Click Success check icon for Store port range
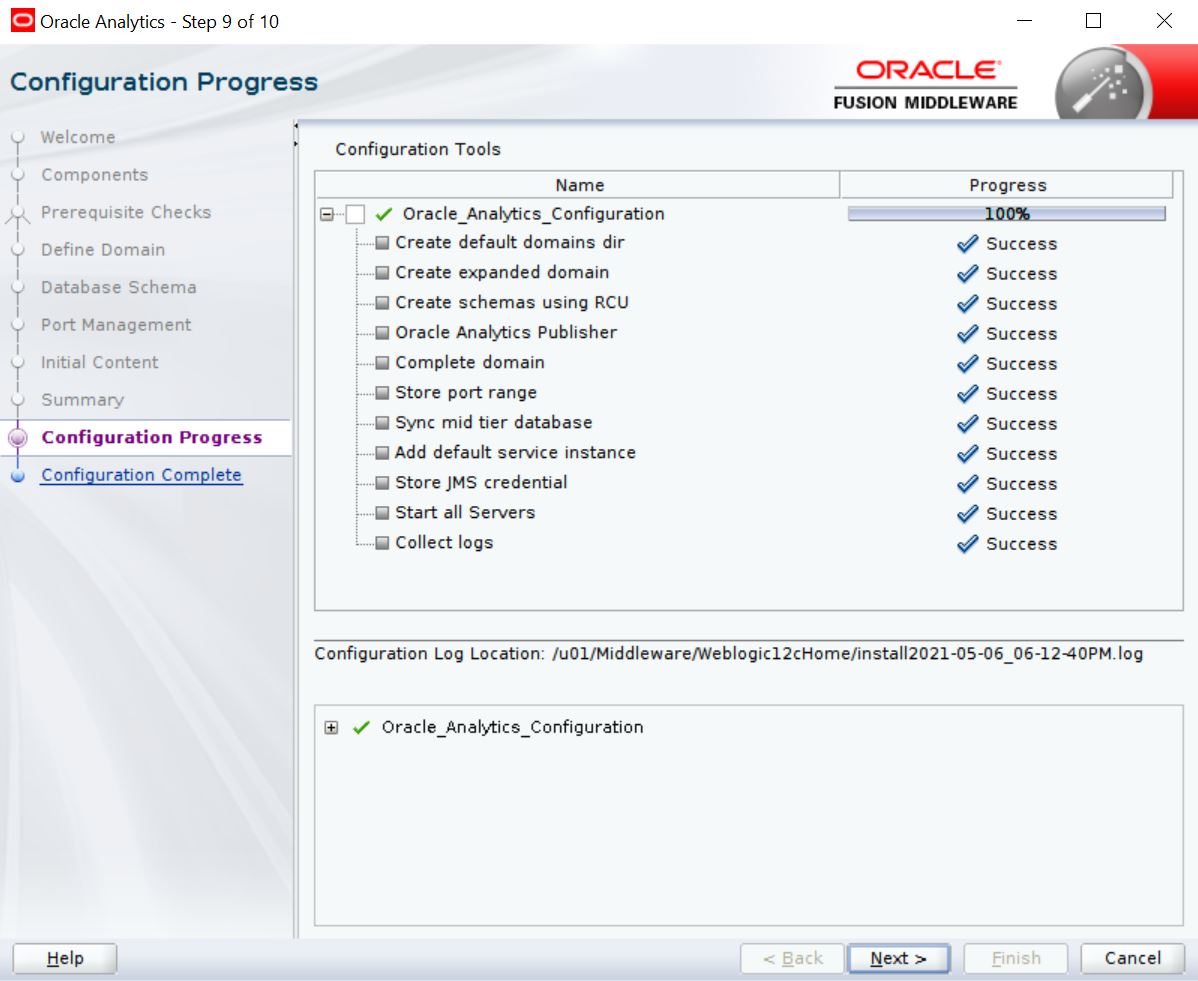The image size is (1198, 981). point(967,393)
